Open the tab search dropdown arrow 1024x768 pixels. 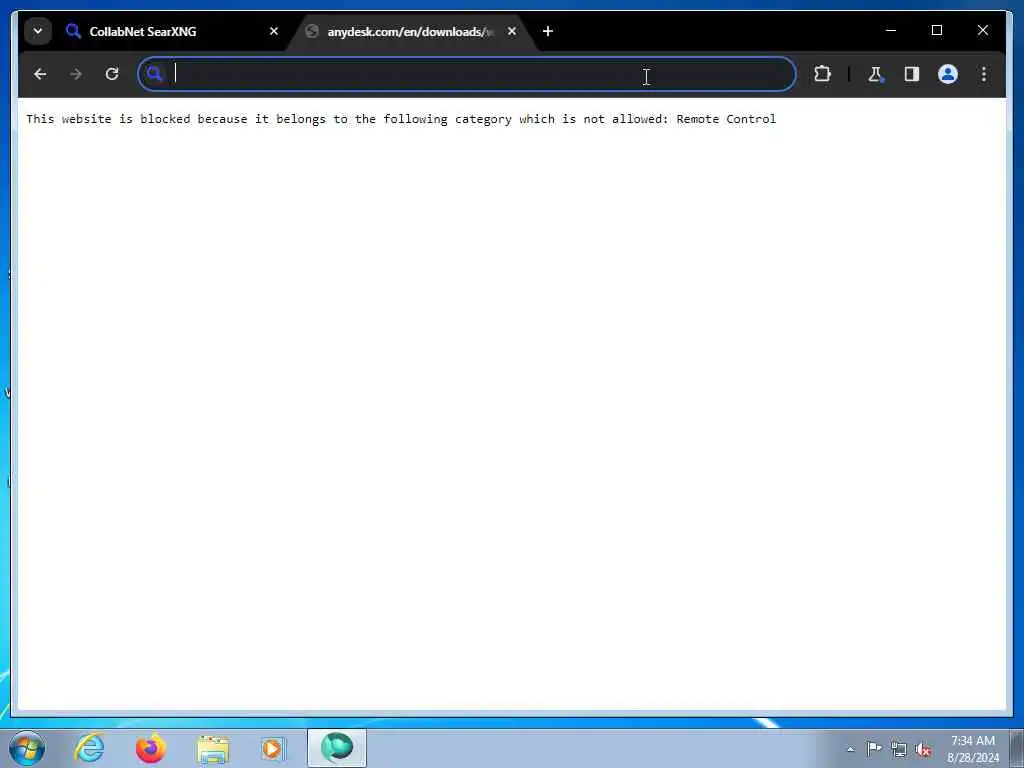[x=38, y=31]
